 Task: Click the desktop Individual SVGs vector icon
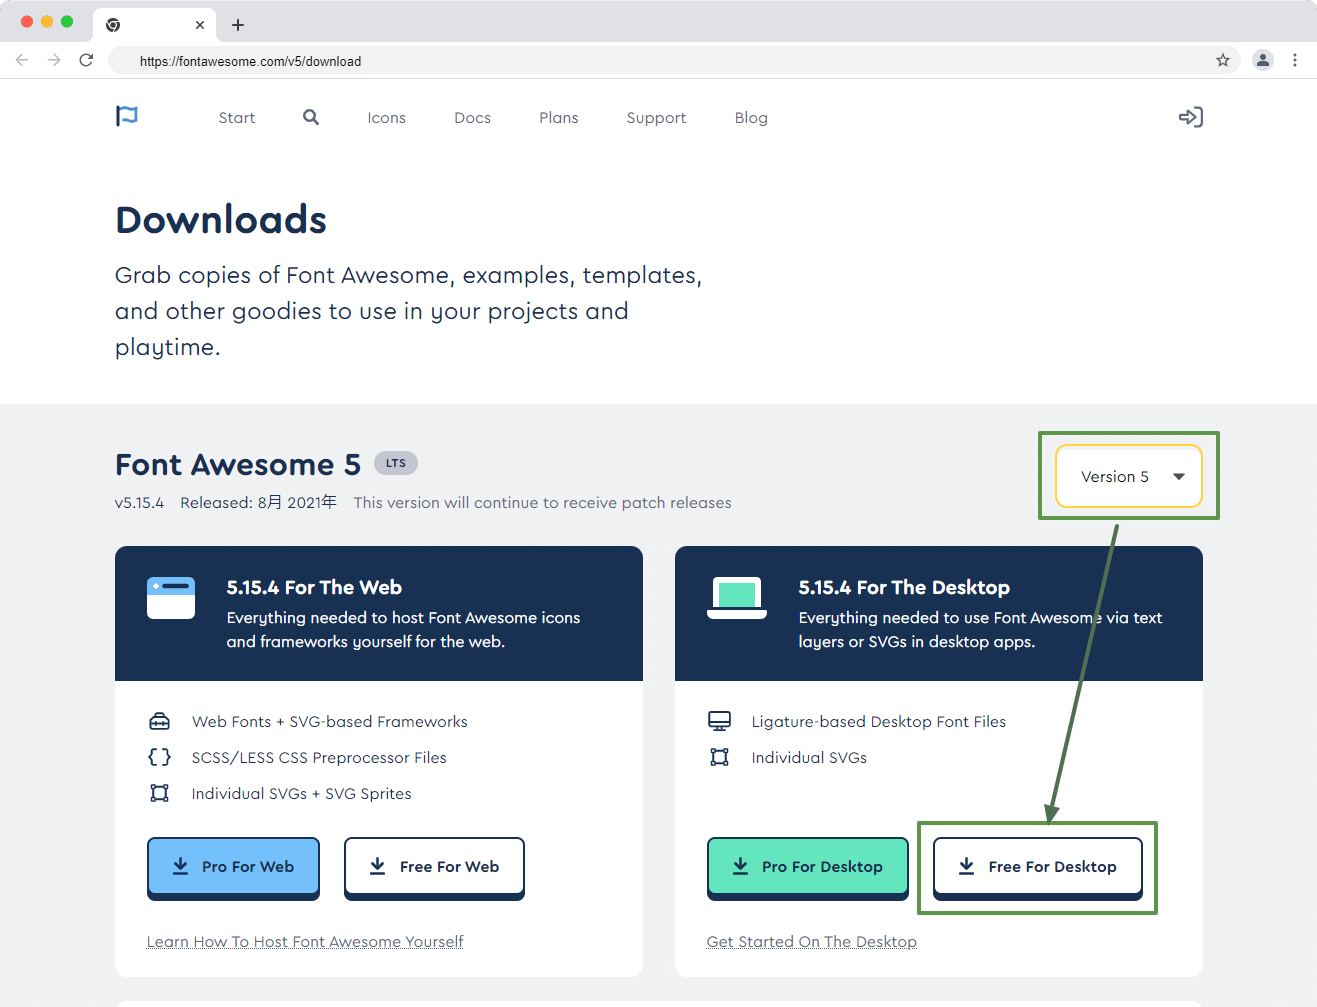pos(719,757)
